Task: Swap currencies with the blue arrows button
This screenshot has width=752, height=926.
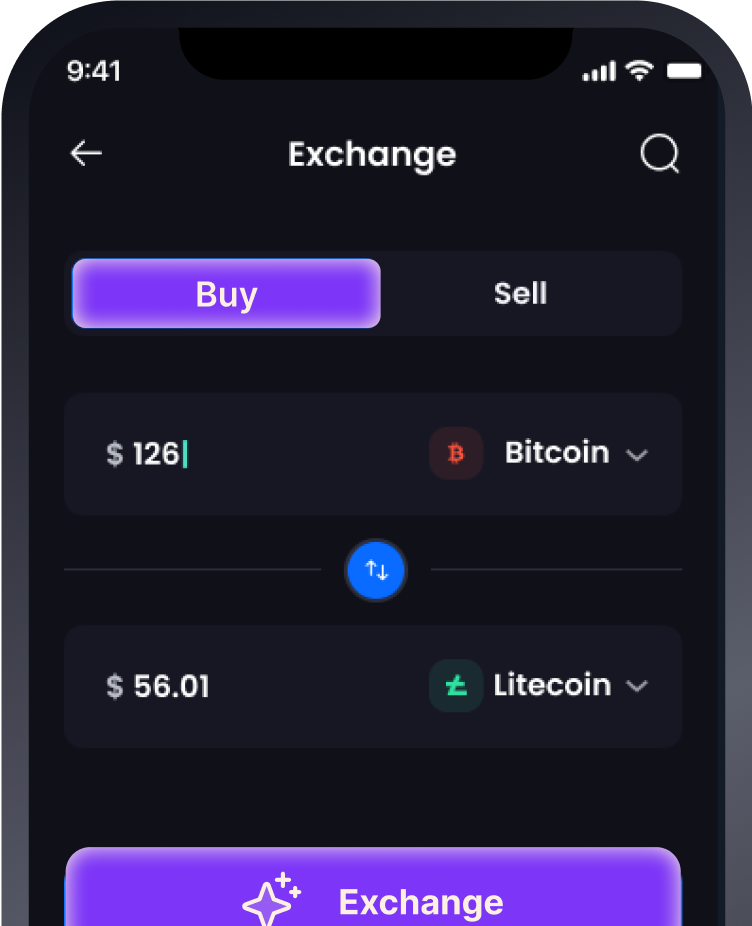Action: [376, 570]
